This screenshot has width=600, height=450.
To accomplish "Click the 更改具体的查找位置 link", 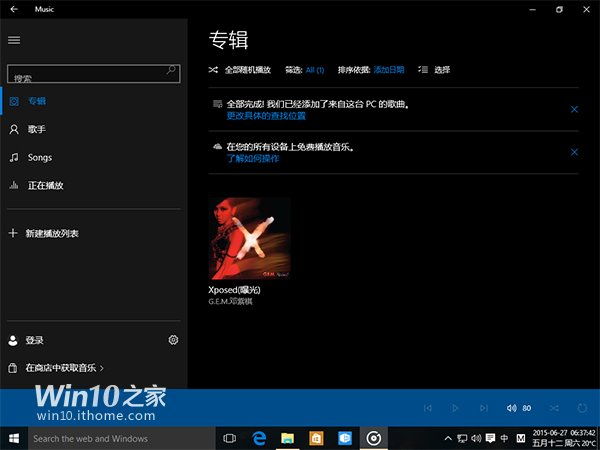I will pos(266,116).
